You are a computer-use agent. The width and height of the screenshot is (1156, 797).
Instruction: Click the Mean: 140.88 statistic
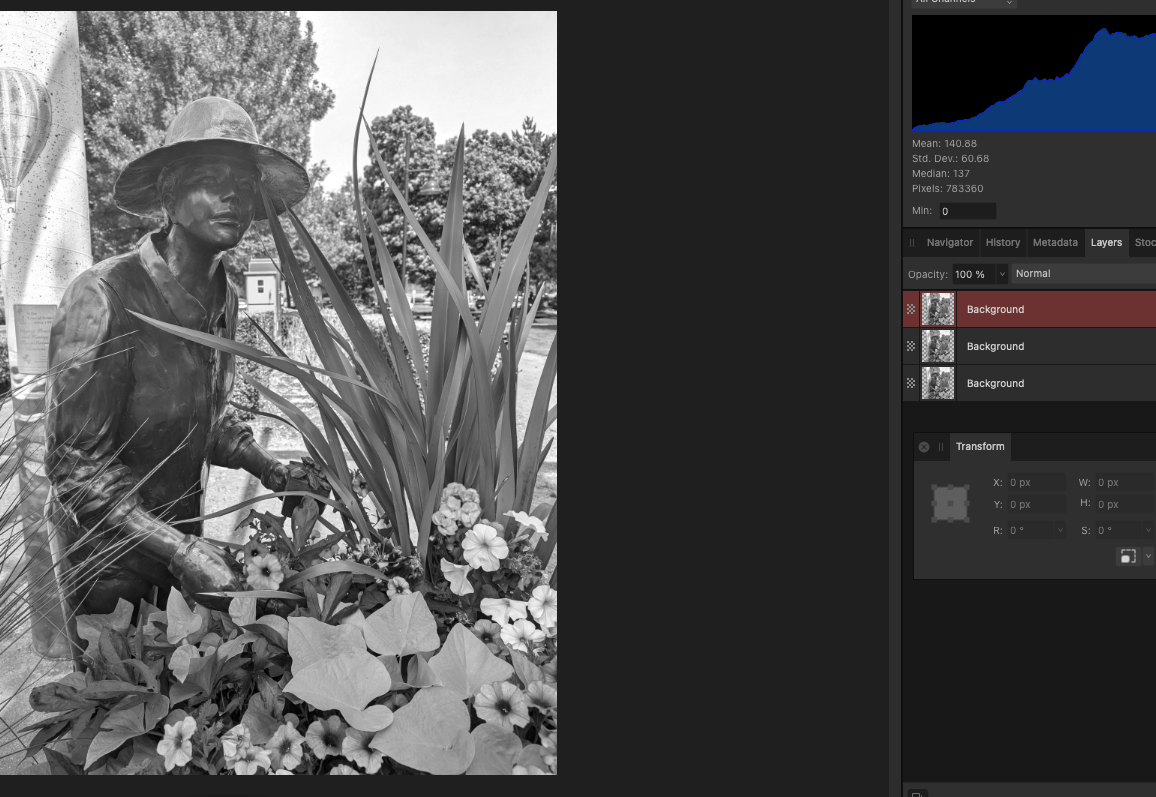click(x=944, y=144)
